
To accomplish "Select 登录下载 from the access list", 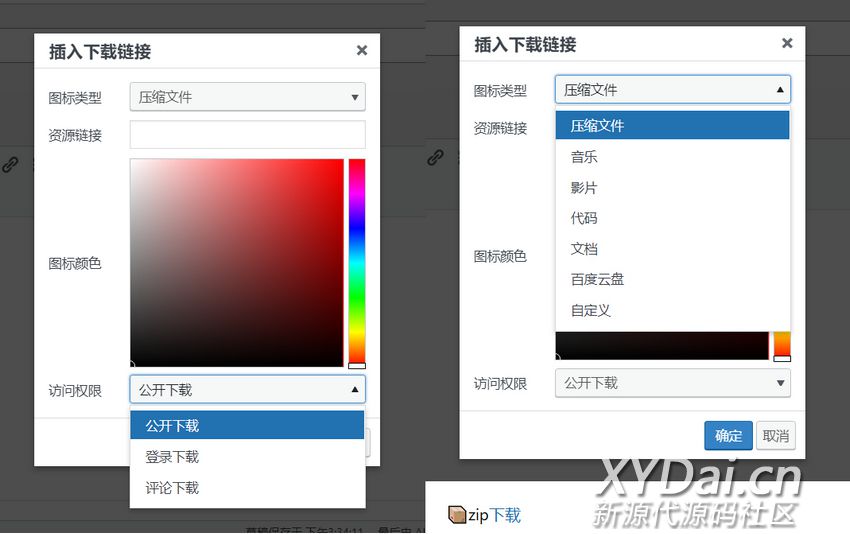I will [x=172, y=457].
